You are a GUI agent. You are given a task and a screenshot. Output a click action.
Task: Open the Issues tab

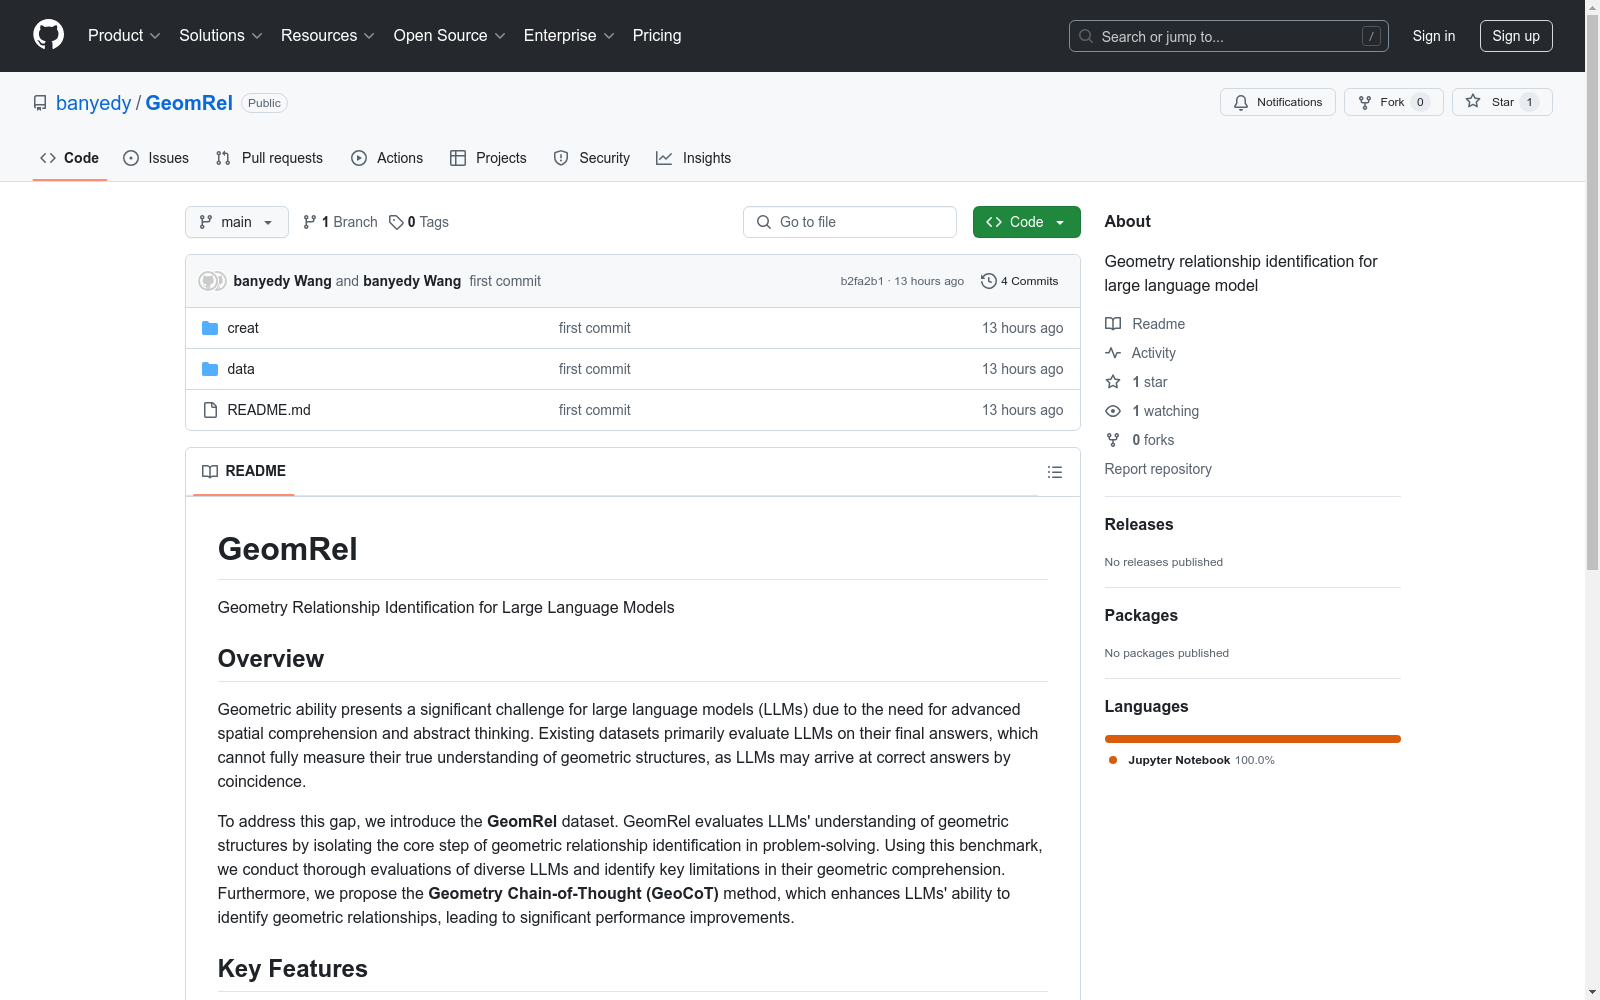coord(156,158)
